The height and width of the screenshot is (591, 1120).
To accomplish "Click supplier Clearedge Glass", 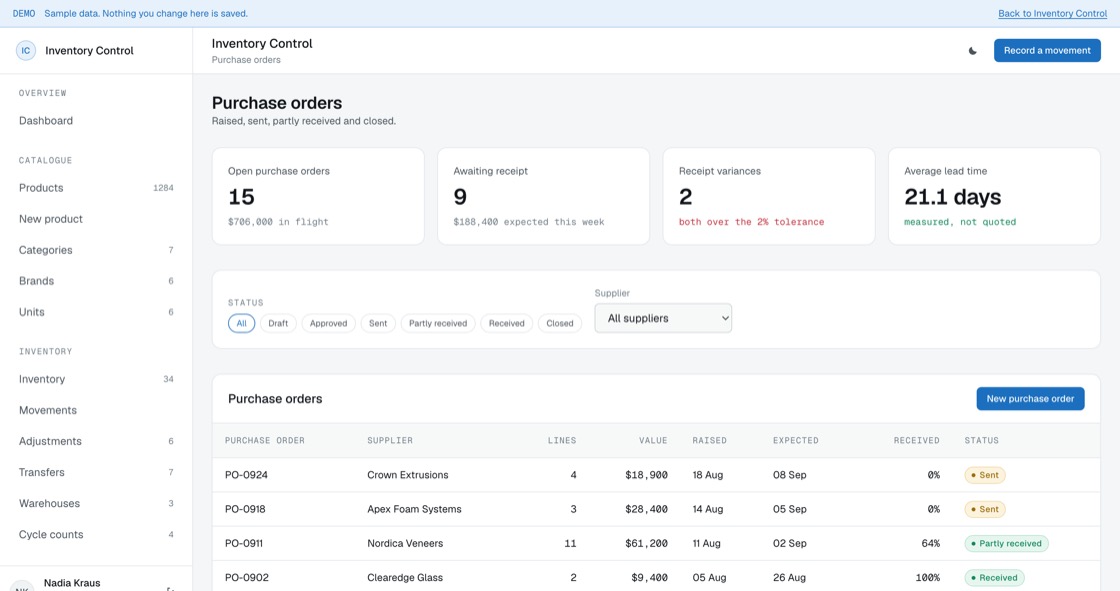I will click(x=405, y=577).
